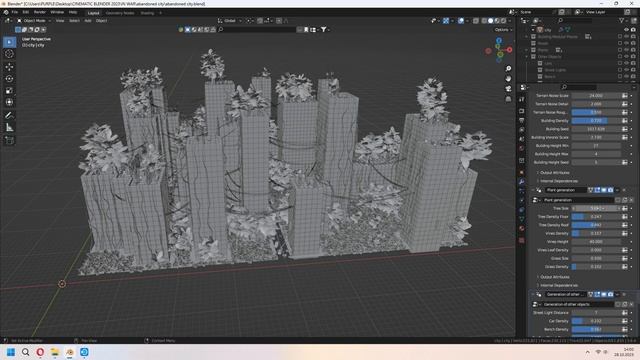Open the viewport View menu

point(60,20)
